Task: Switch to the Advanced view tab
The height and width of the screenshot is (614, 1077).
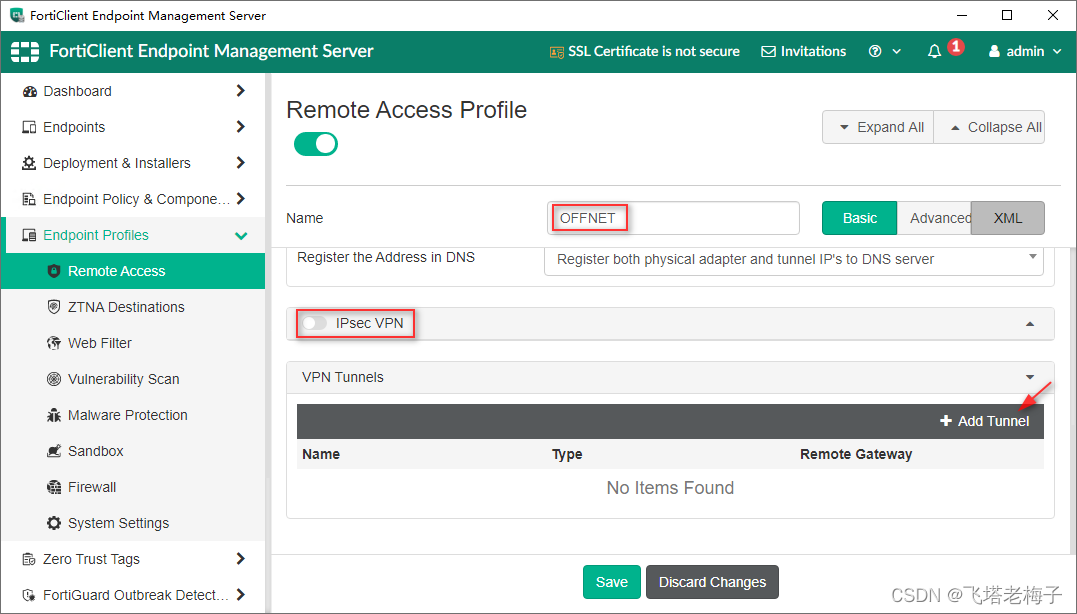Action: (934, 218)
